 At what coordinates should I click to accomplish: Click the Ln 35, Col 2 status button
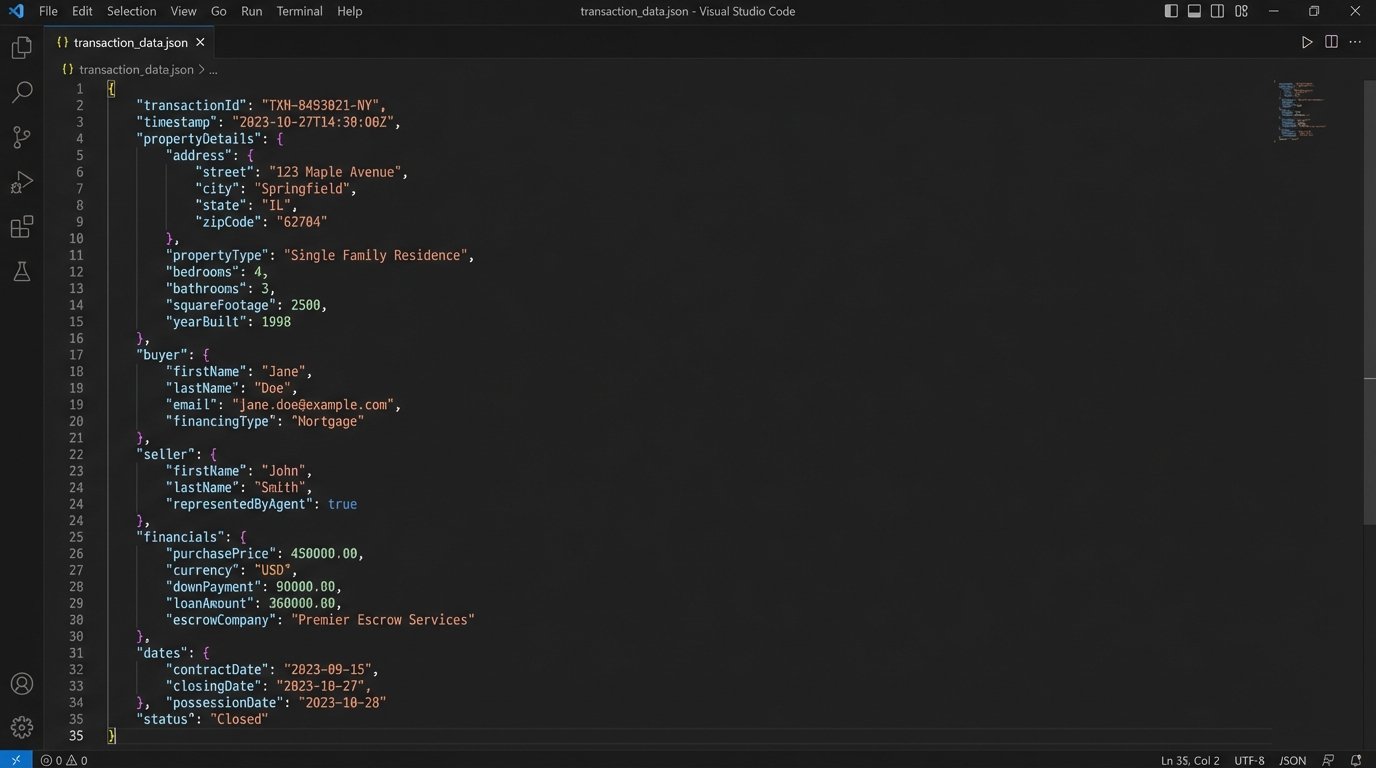point(1190,760)
